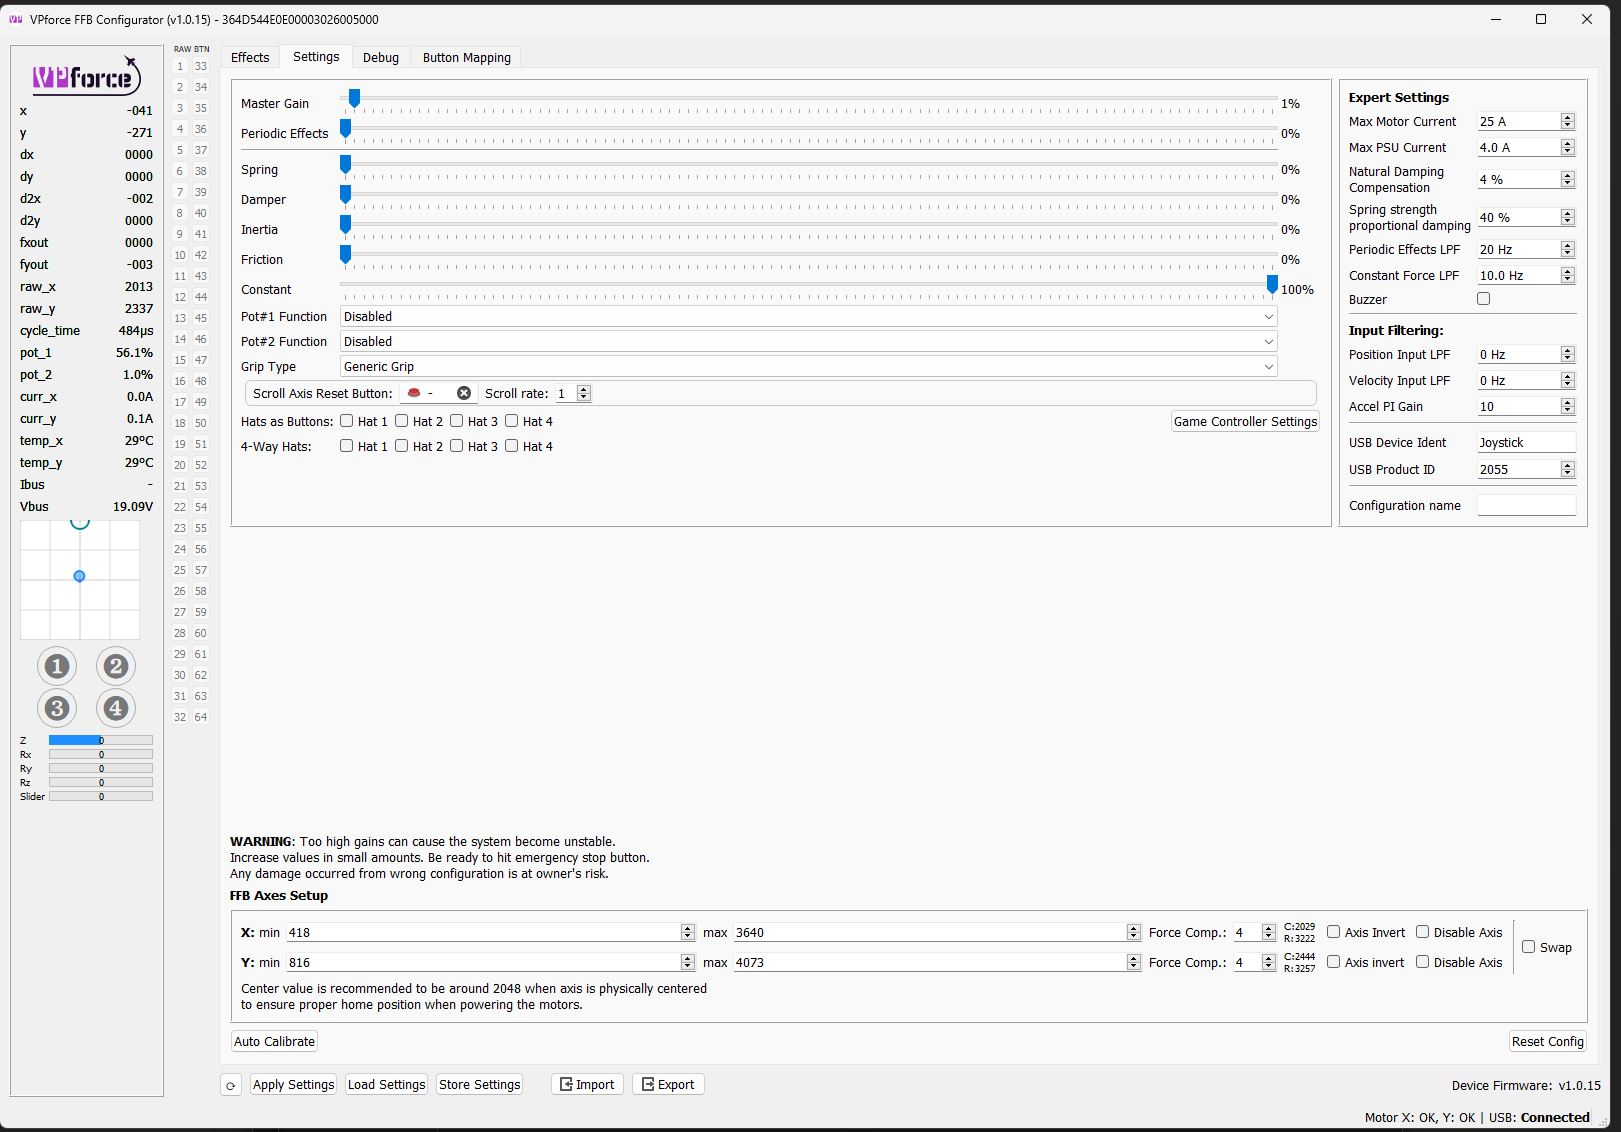1621x1132 pixels.
Task: Click the Reset Config button
Action: coord(1548,1041)
